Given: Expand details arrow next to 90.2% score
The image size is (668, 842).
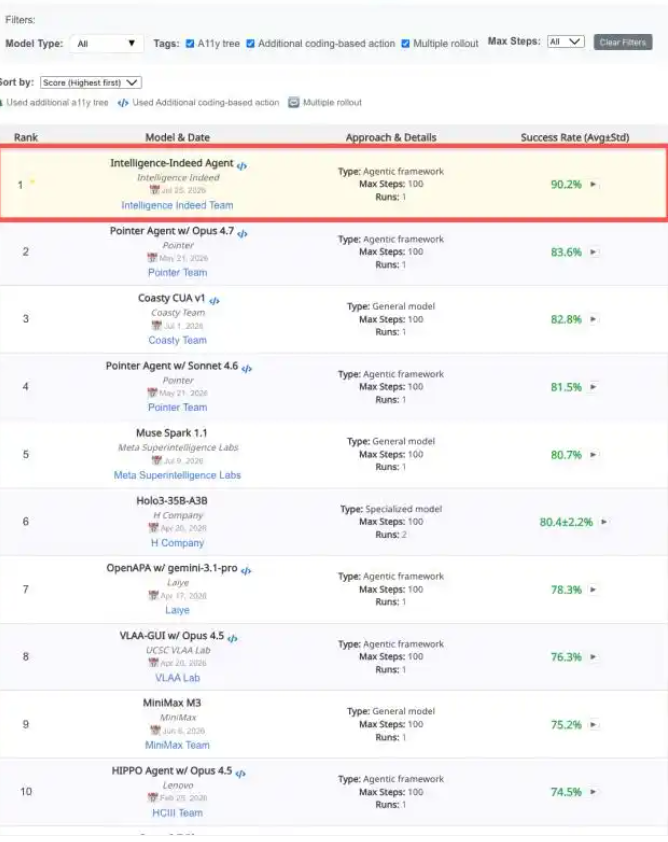Looking at the screenshot, I should (x=593, y=184).
